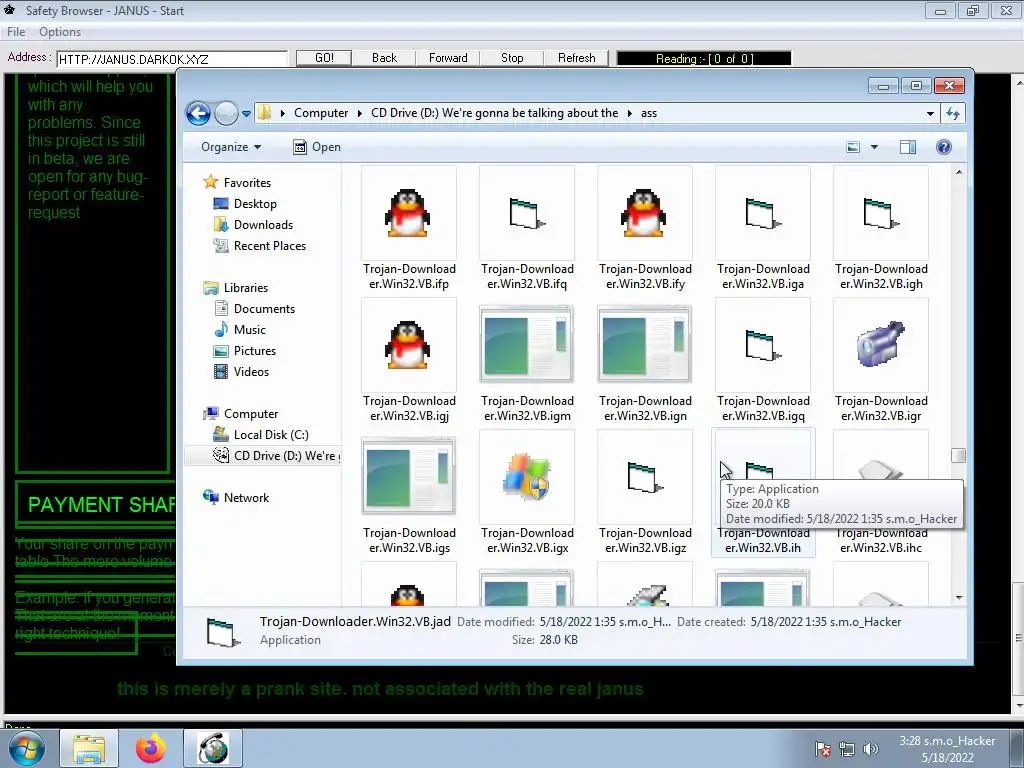Click Stop button in Safety Browser
Screen dimensions: 1024x768
(x=512, y=58)
